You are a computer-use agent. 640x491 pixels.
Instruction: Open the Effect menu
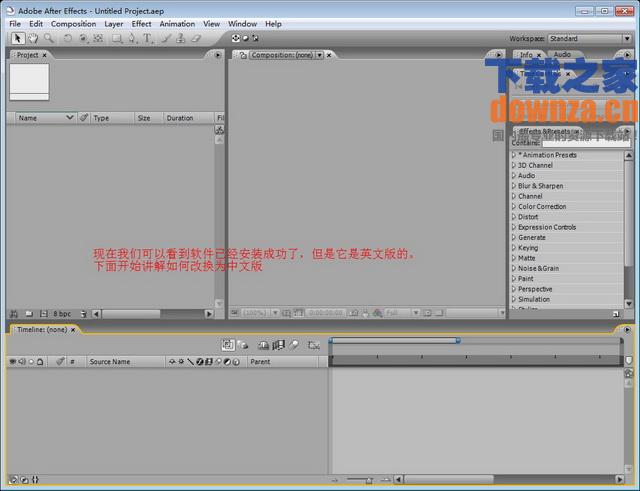[x=141, y=24]
